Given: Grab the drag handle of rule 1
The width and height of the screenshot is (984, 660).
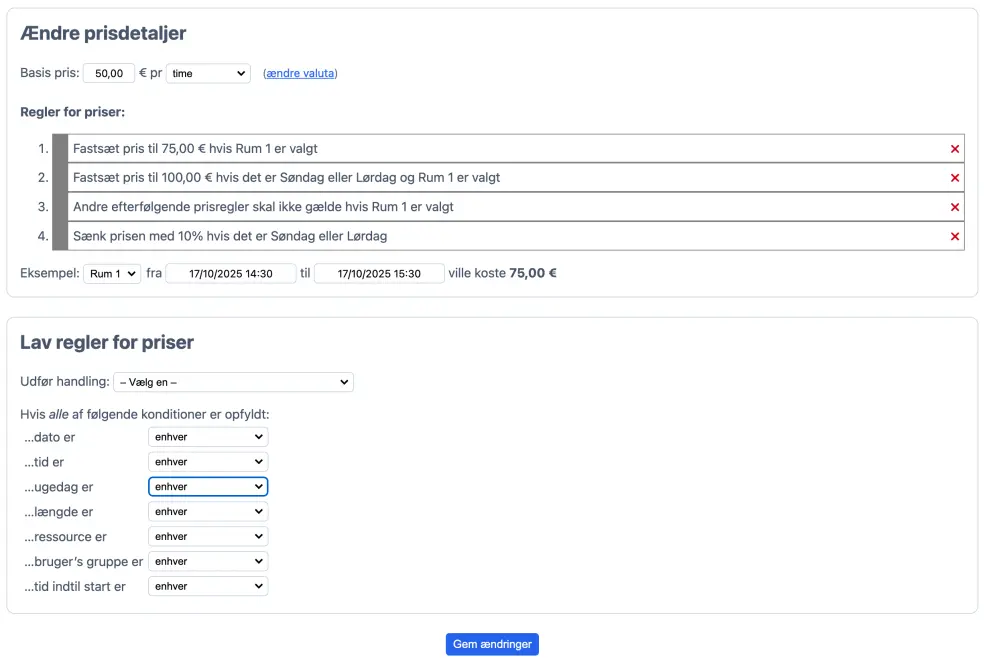Looking at the screenshot, I should click(x=59, y=149).
